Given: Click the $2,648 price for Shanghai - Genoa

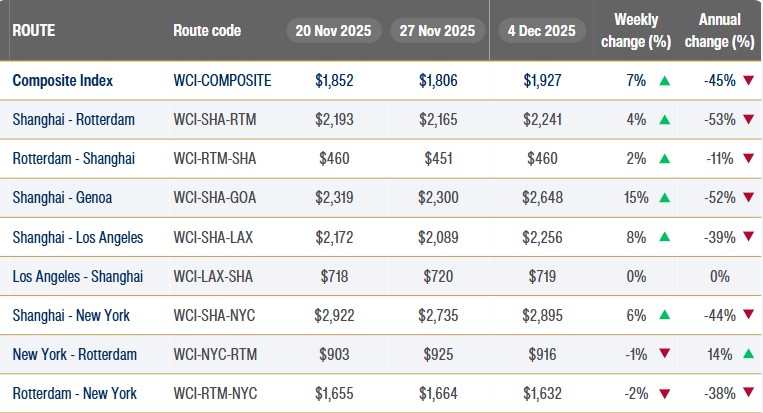Looking at the screenshot, I should [x=543, y=198].
